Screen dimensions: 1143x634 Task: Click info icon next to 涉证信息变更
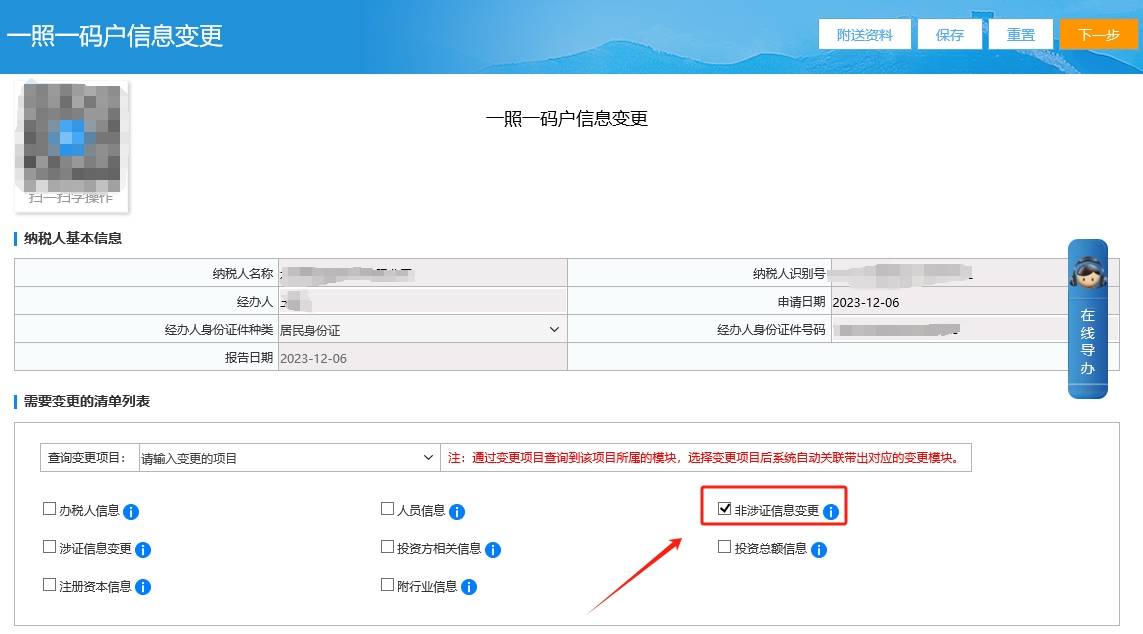(x=143, y=550)
